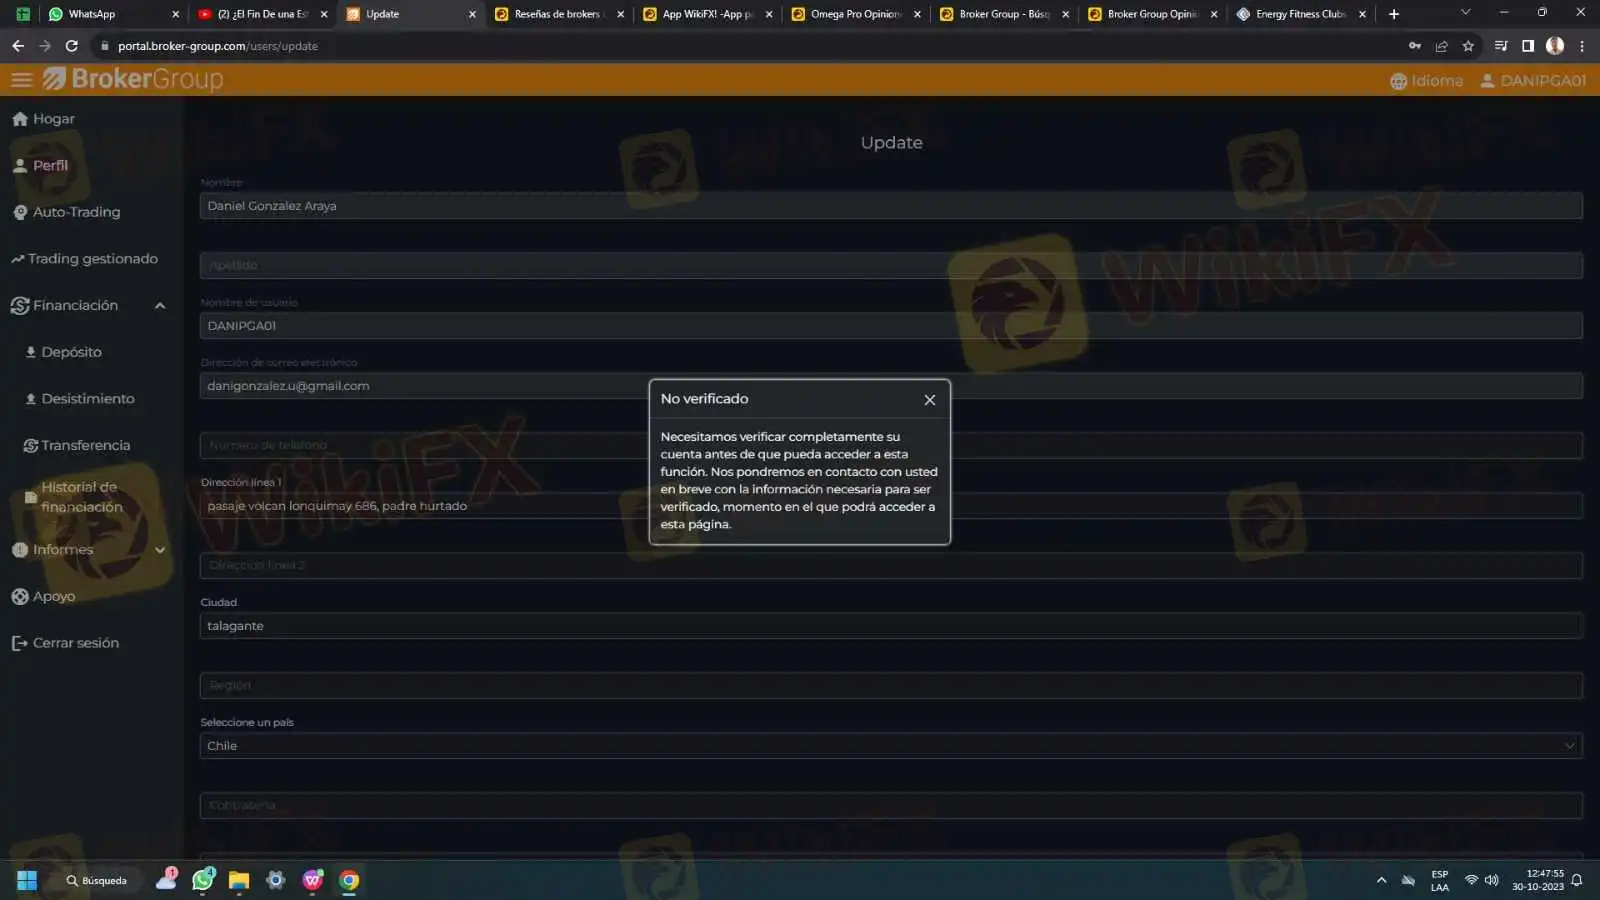This screenshot has width=1600, height=900.
Task: Select Trading gestionado in sidebar
Action: (x=85, y=259)
